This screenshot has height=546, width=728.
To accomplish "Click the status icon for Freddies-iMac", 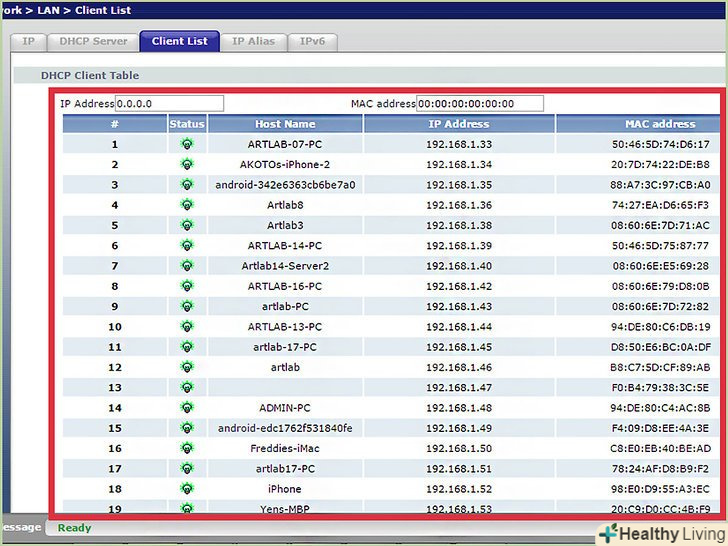I will [186, 448].
